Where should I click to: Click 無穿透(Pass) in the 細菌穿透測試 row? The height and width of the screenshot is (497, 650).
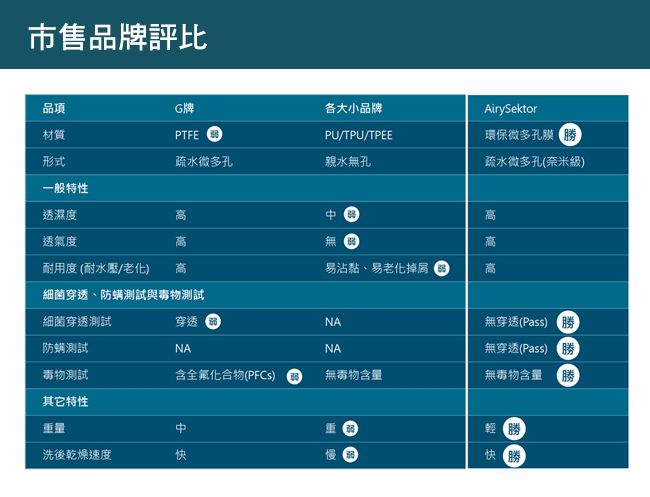tap(516, 322)
